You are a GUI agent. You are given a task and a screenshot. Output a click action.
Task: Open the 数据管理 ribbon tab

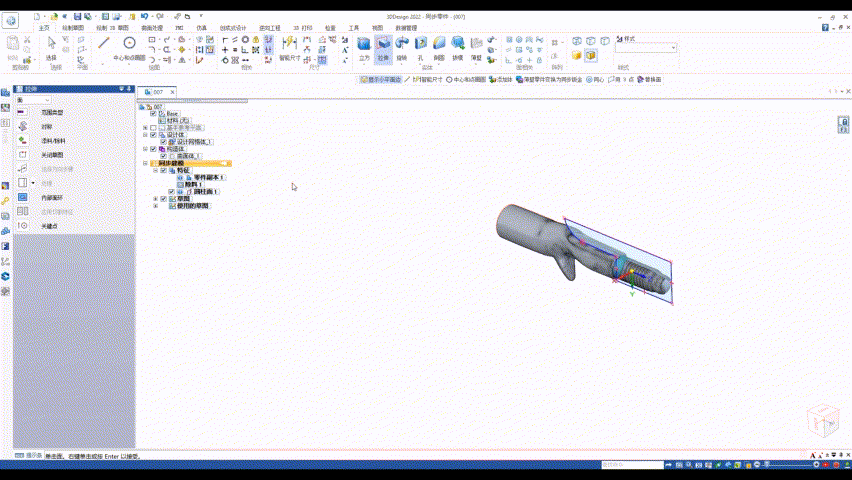(406, 28)
